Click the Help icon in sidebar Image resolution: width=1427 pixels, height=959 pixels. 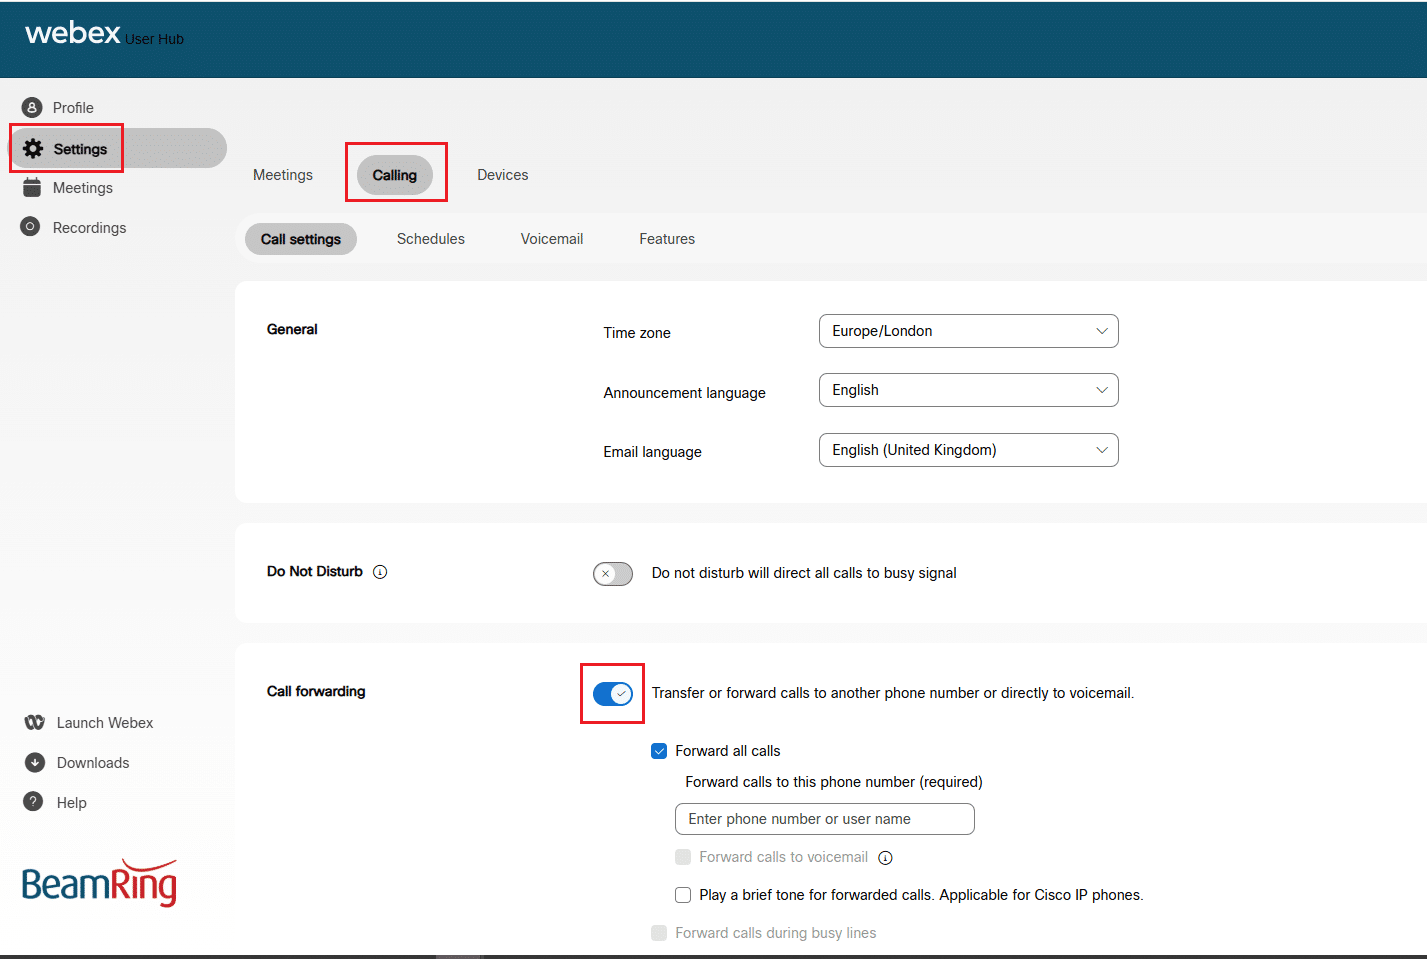coord(33,802)
